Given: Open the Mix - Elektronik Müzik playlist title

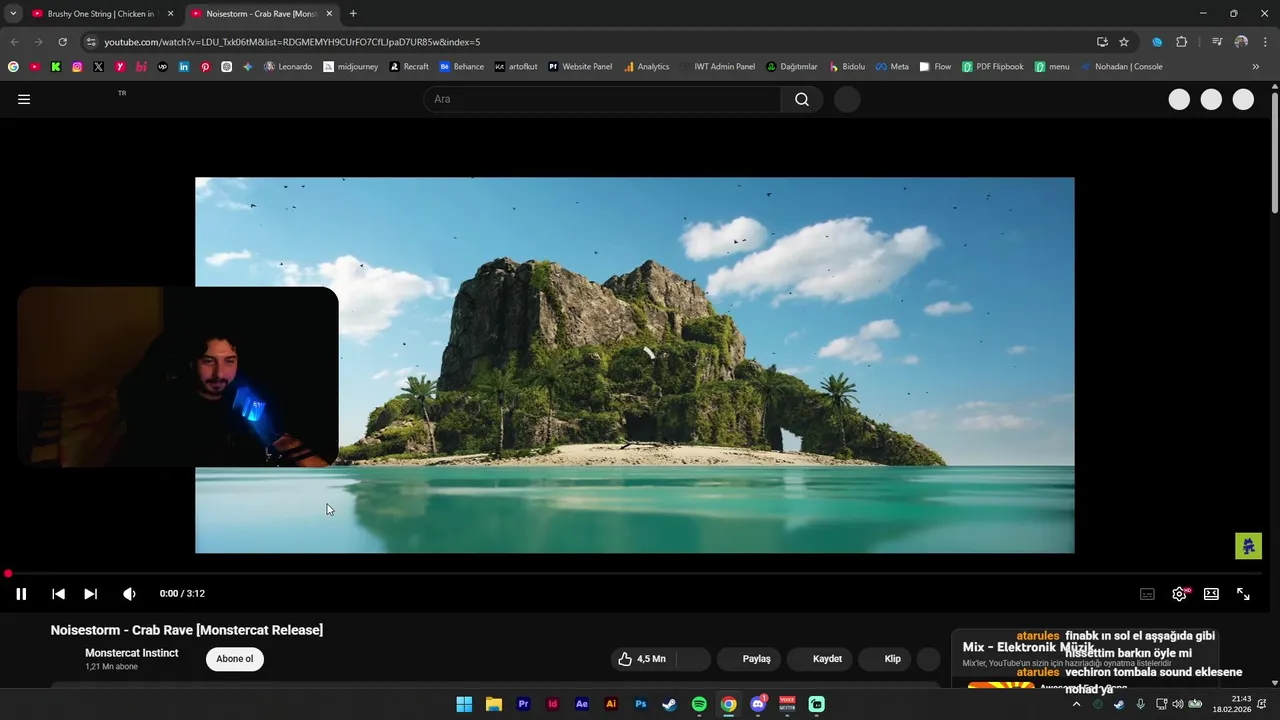Looking at the screenshot, I should point(1027,647).
